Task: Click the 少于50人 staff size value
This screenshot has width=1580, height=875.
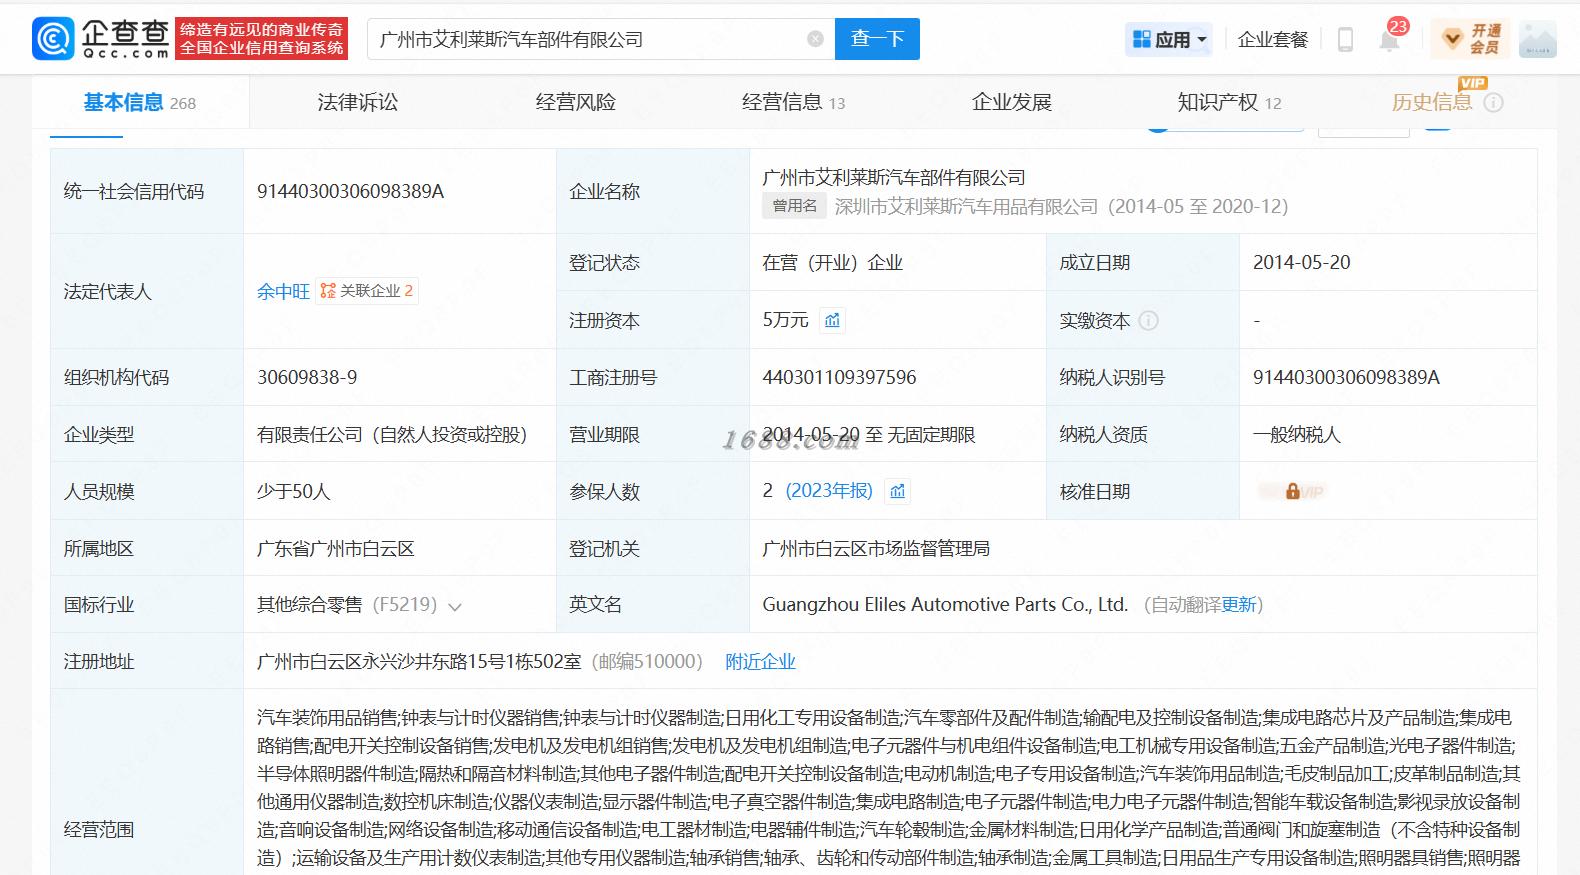Action: coord(293,491)
